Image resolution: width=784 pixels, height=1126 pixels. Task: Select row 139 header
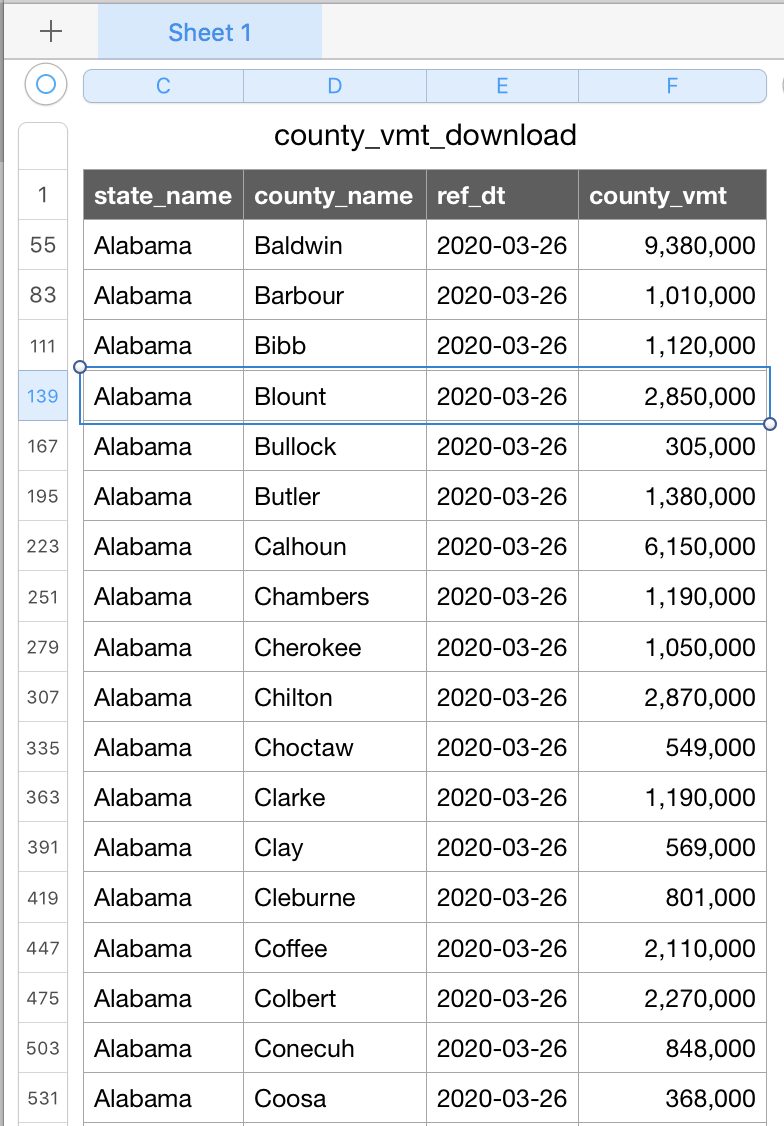(43, 396)
